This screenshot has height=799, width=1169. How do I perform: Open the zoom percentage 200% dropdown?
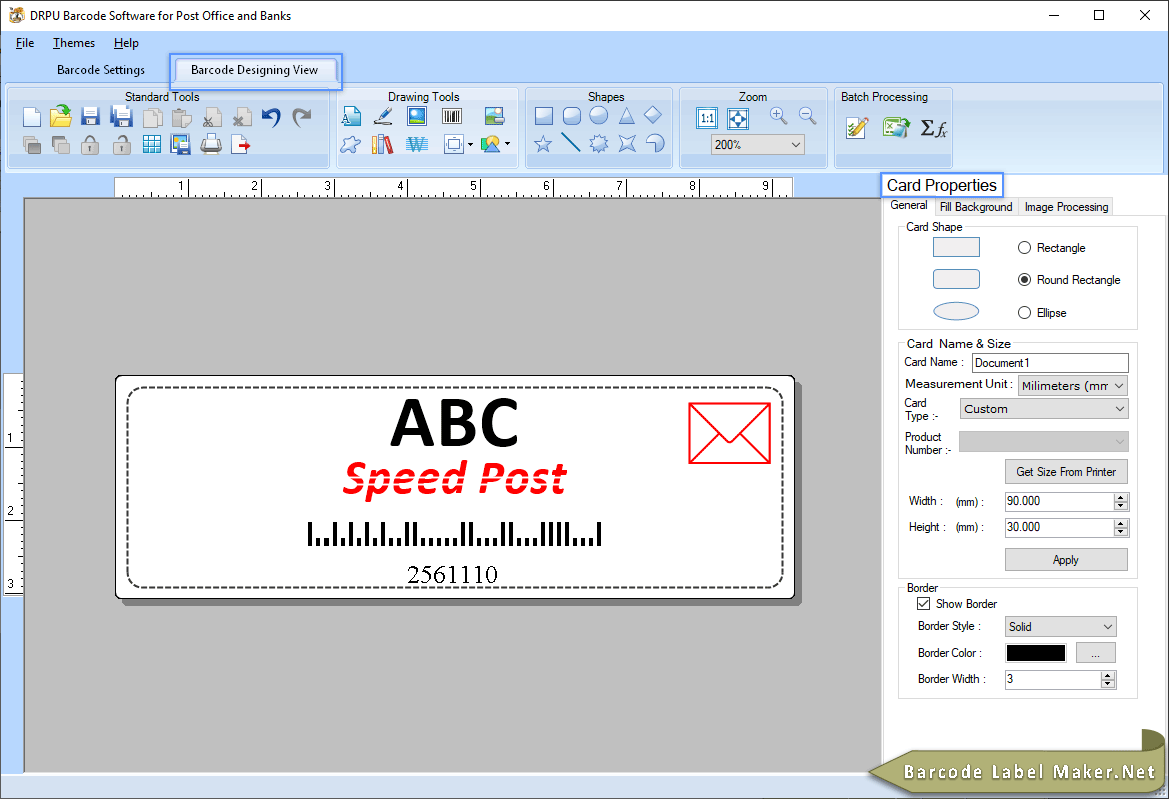757,145
